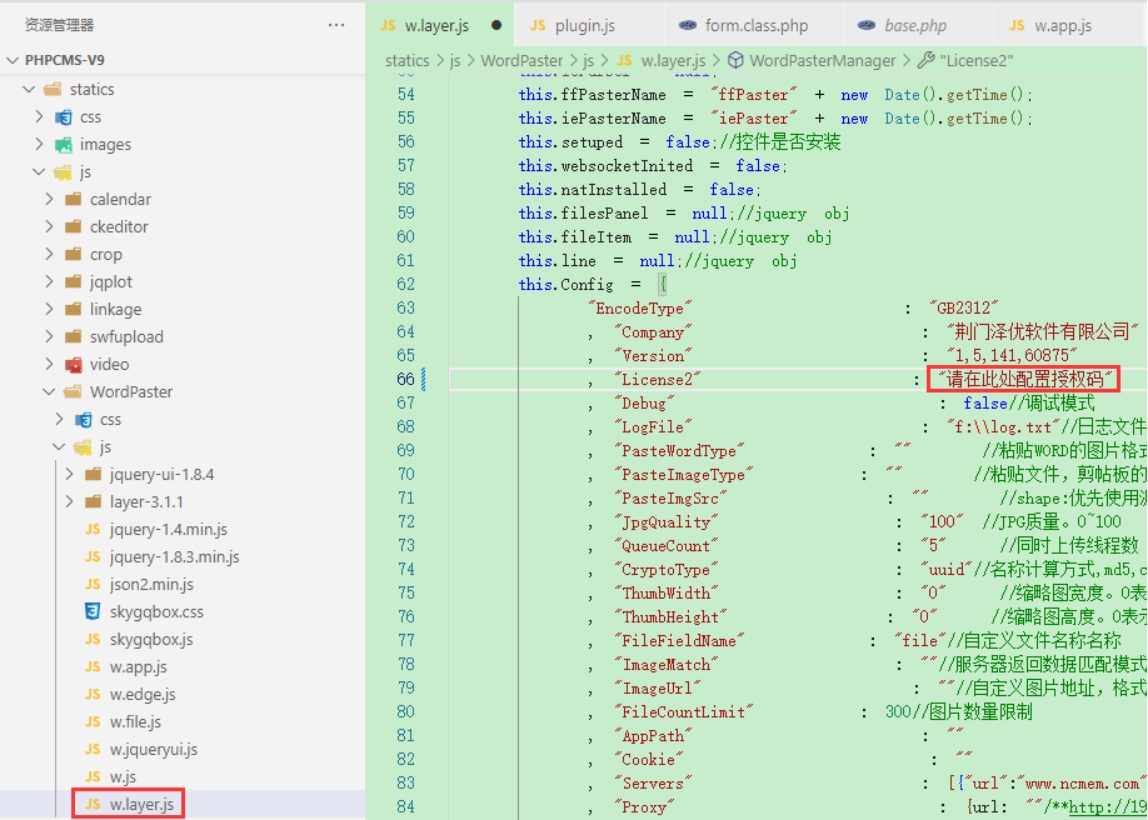Expand the calendar folder
Screen dimensions: 1148x820
50,199
